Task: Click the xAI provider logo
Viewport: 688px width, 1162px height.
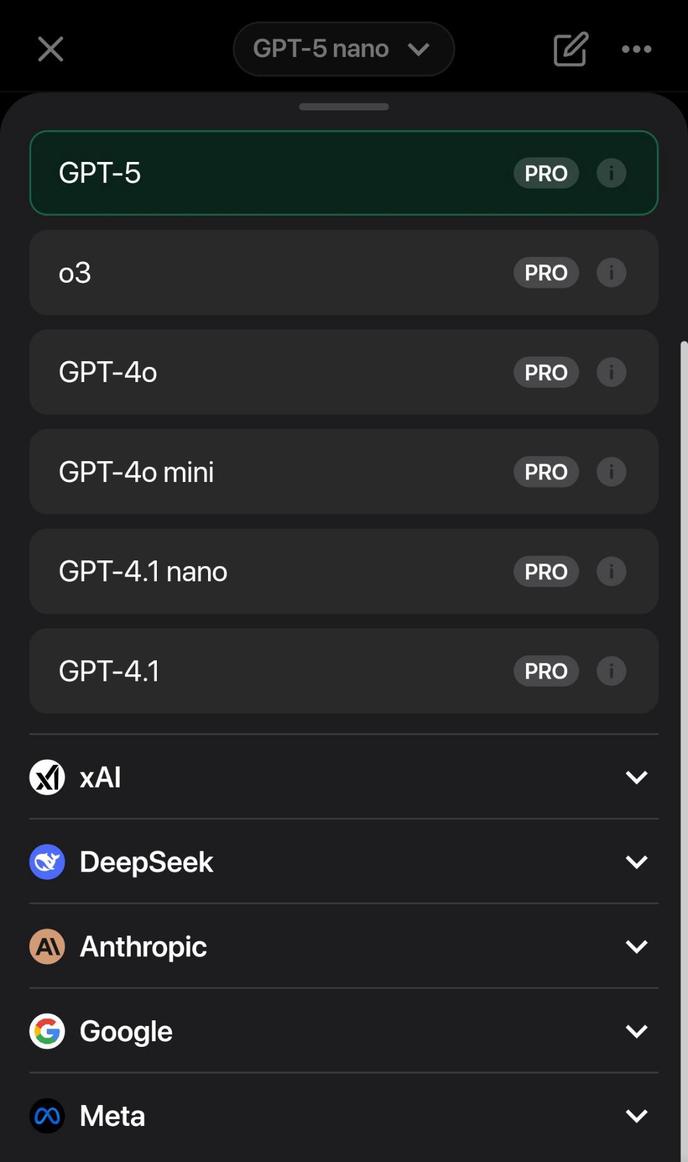Action: (x=46, y=775)
